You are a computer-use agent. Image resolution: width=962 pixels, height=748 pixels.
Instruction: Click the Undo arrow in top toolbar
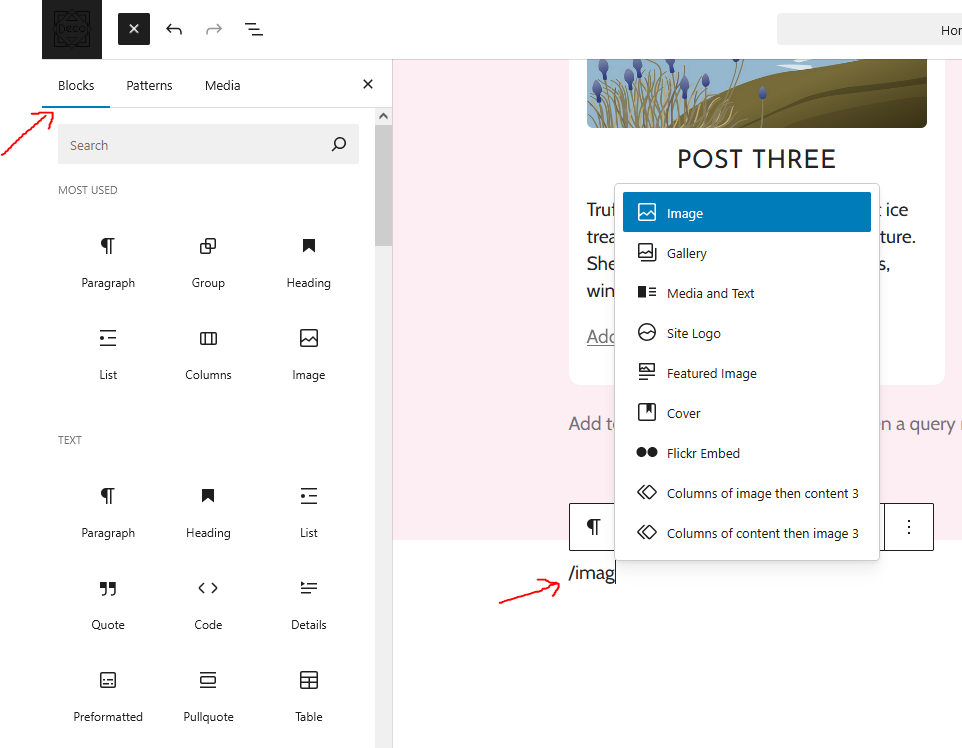pyautogui.click(x=174, y=29)
